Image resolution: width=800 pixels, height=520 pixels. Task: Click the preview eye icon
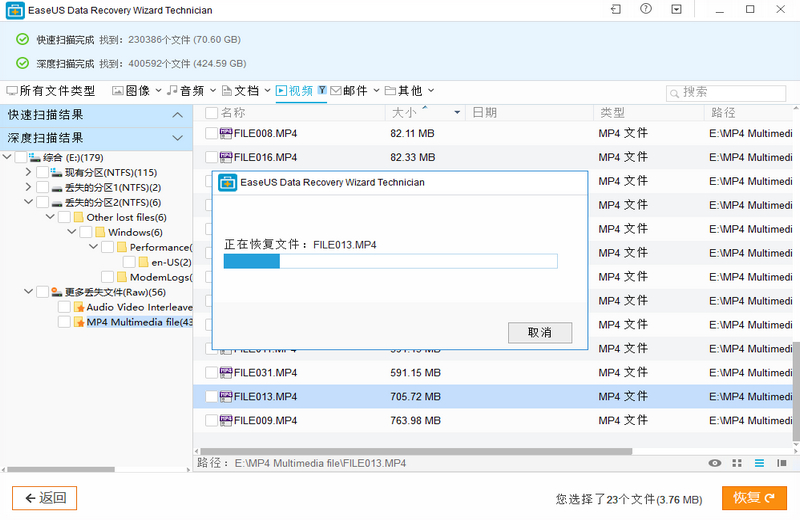(714, 463)
